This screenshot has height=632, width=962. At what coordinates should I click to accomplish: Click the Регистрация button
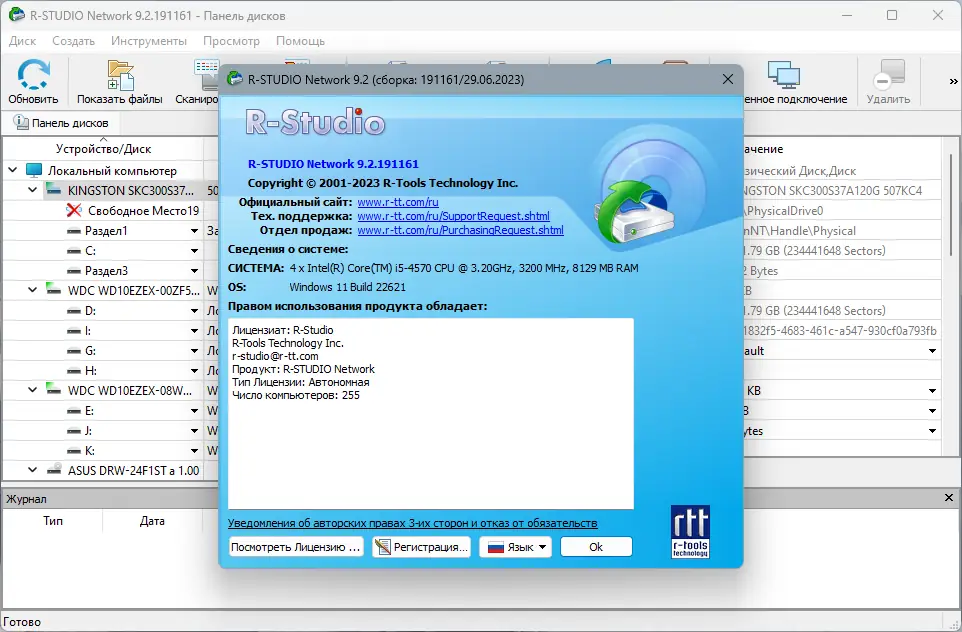[421, 547]
